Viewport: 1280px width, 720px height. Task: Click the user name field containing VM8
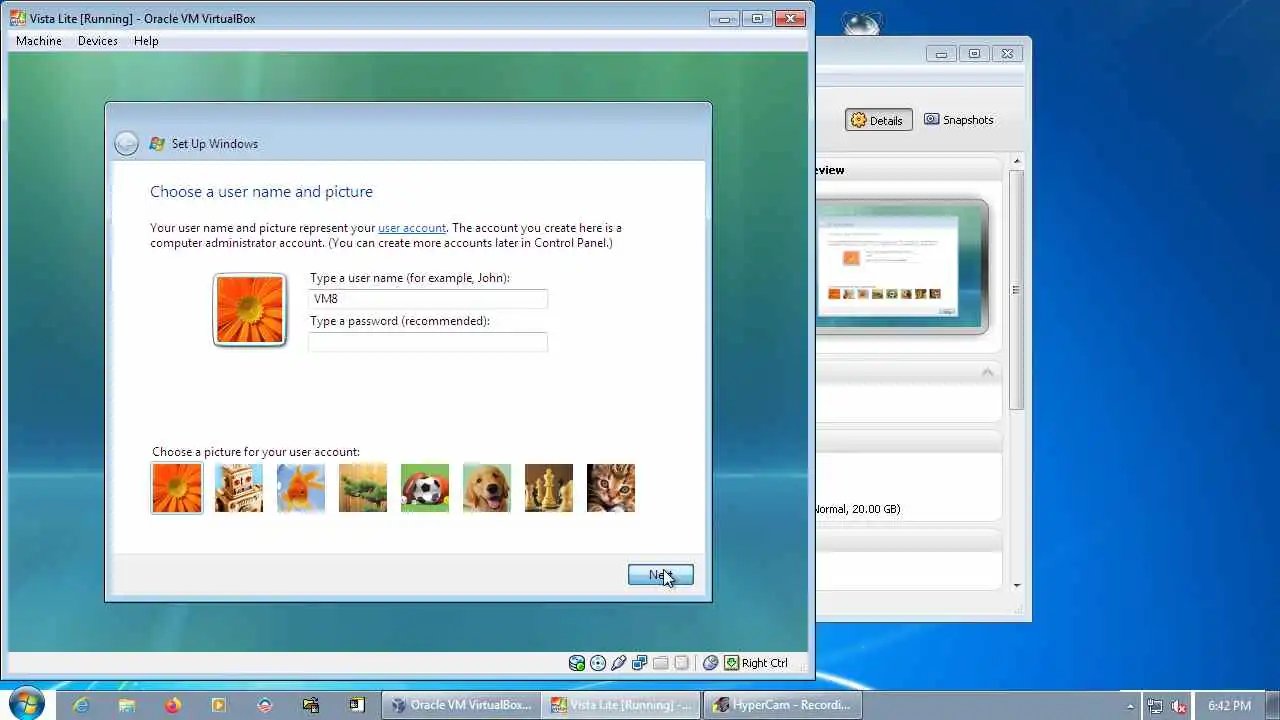pos(428,299)
